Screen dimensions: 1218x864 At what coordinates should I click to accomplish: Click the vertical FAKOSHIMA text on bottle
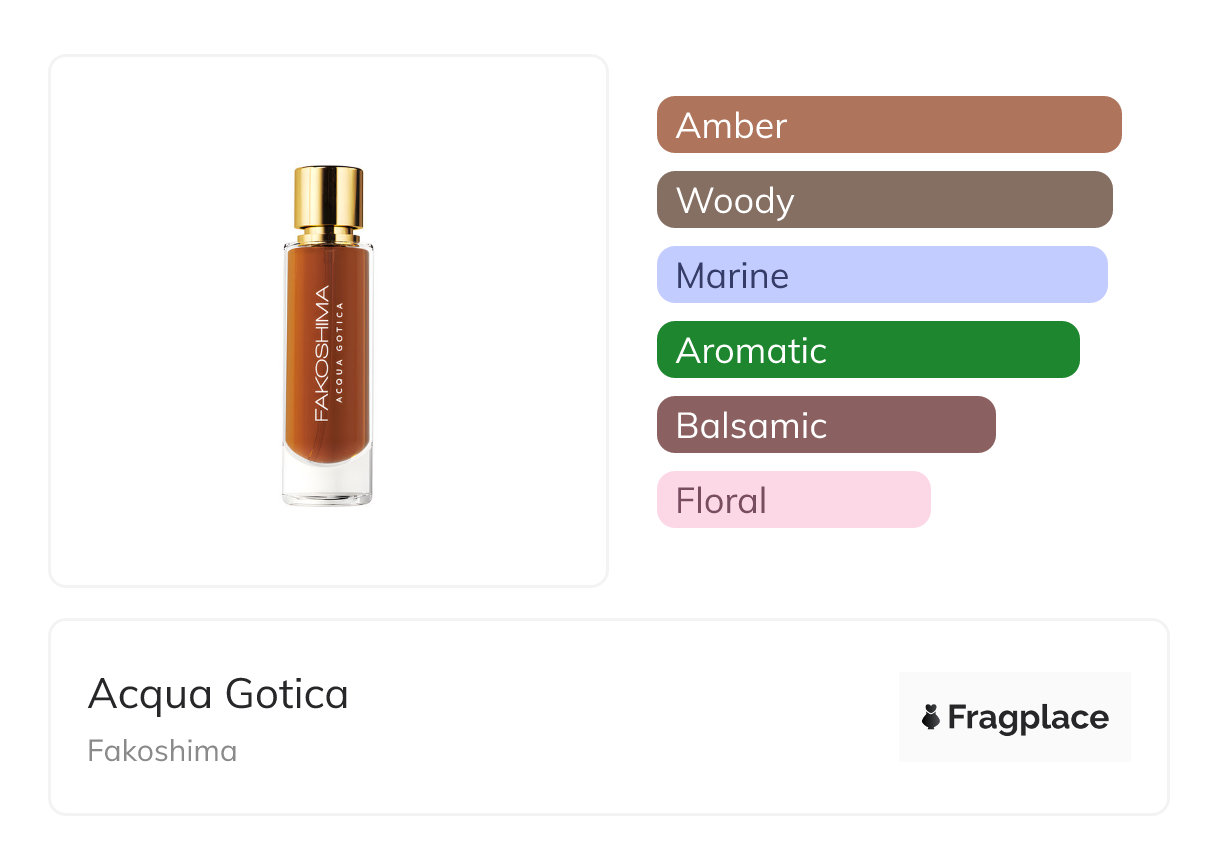click(321, 353)
